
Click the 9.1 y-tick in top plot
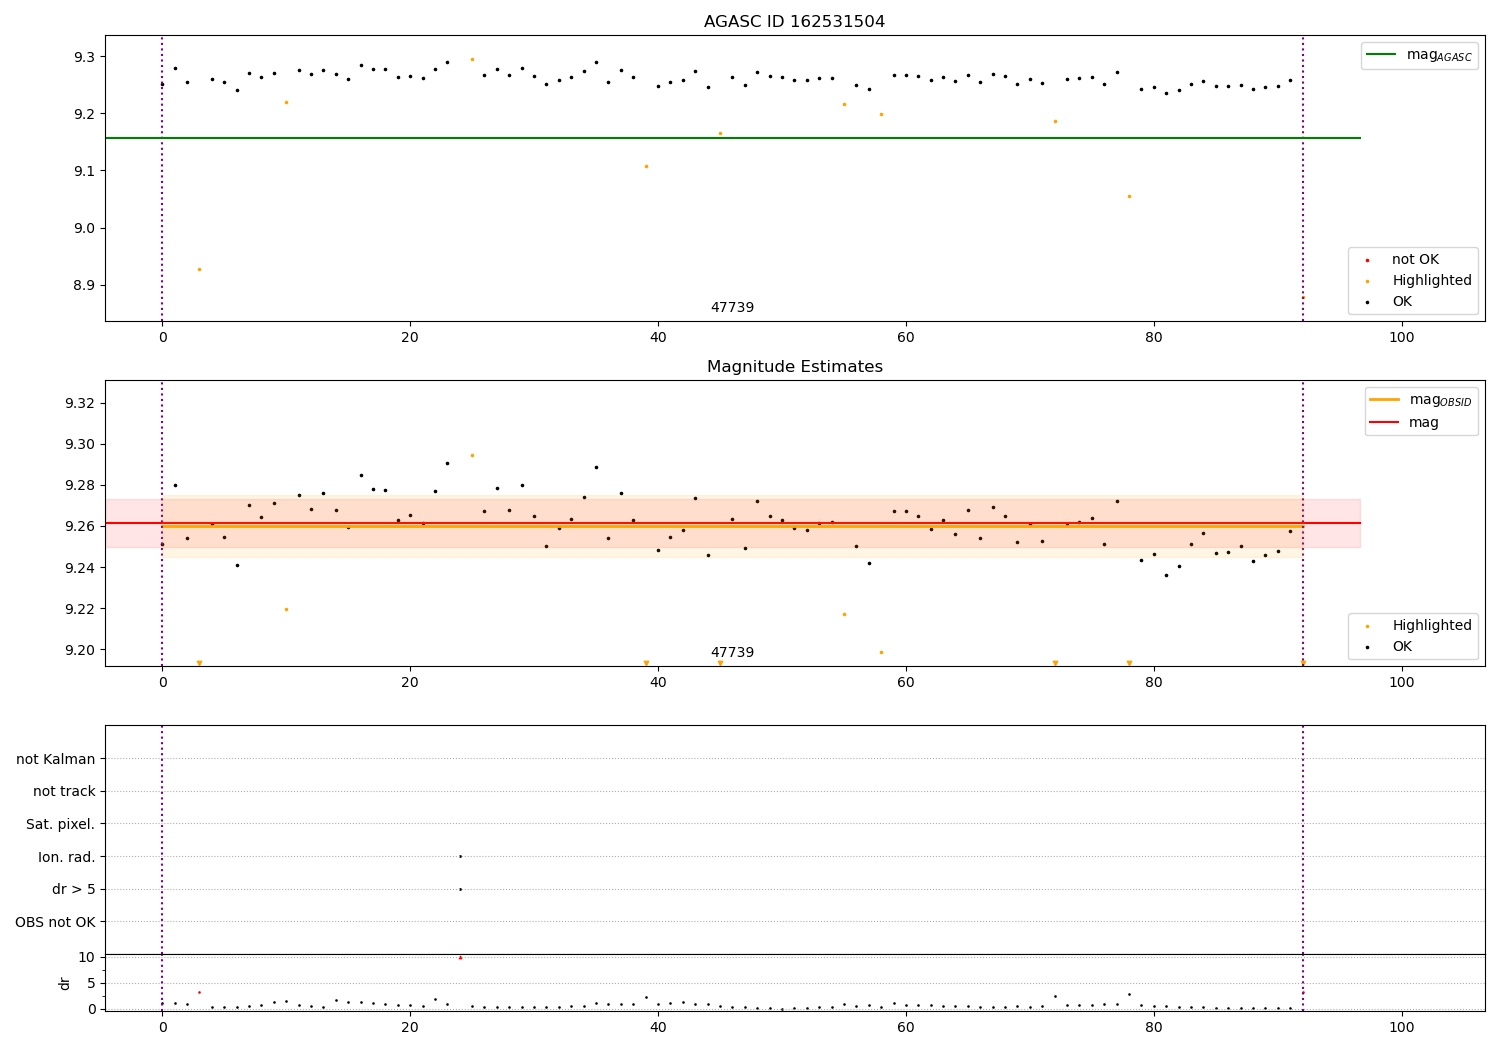click(x=83, y=171)
